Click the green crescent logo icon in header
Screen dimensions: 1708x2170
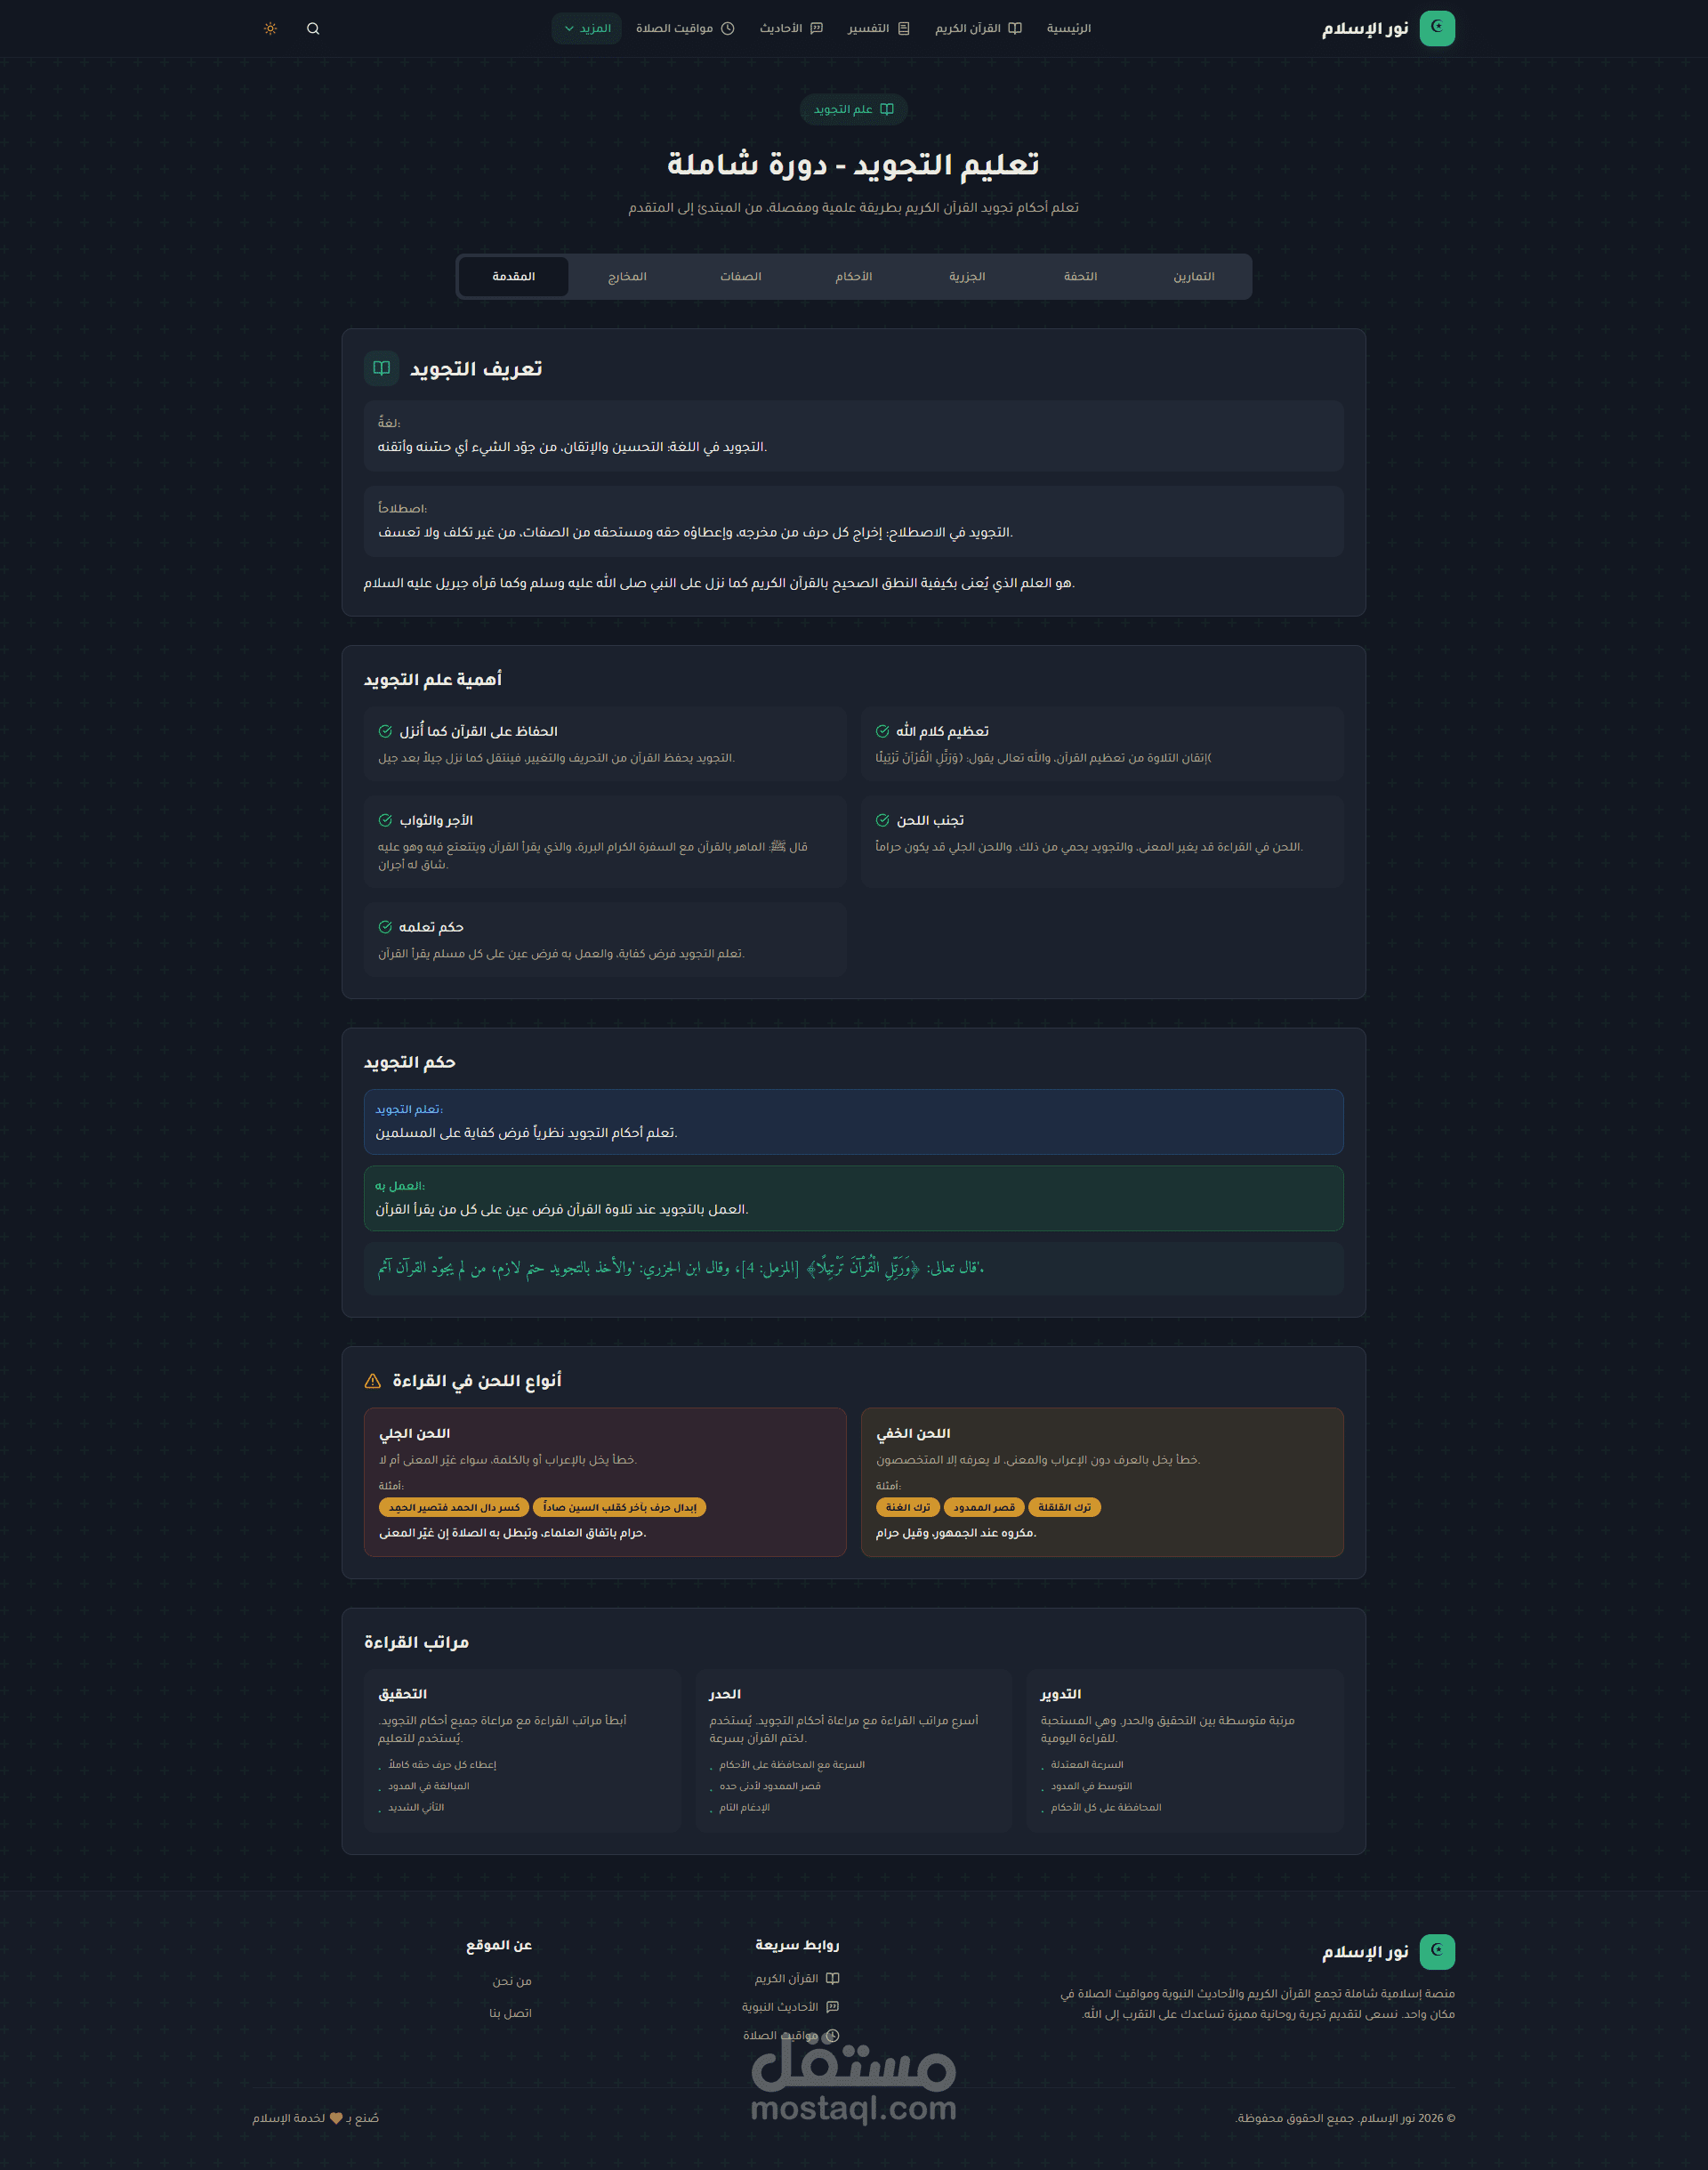point(1436,28)
